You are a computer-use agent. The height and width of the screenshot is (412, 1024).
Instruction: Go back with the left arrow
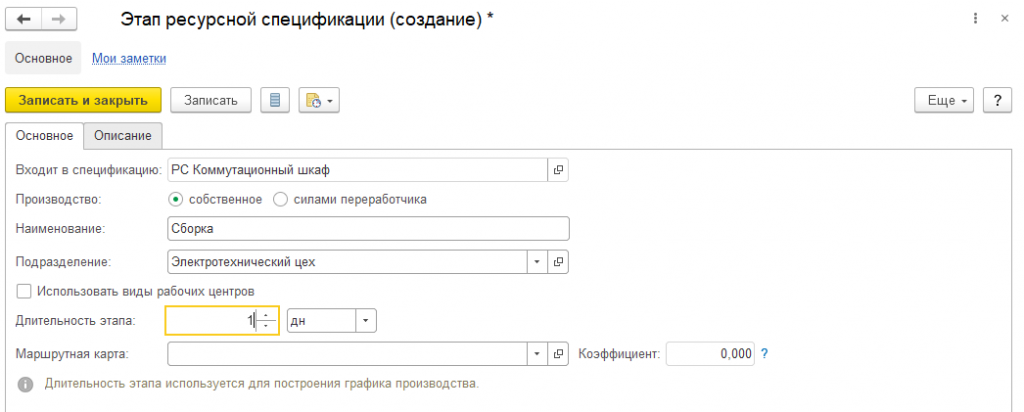24,20
